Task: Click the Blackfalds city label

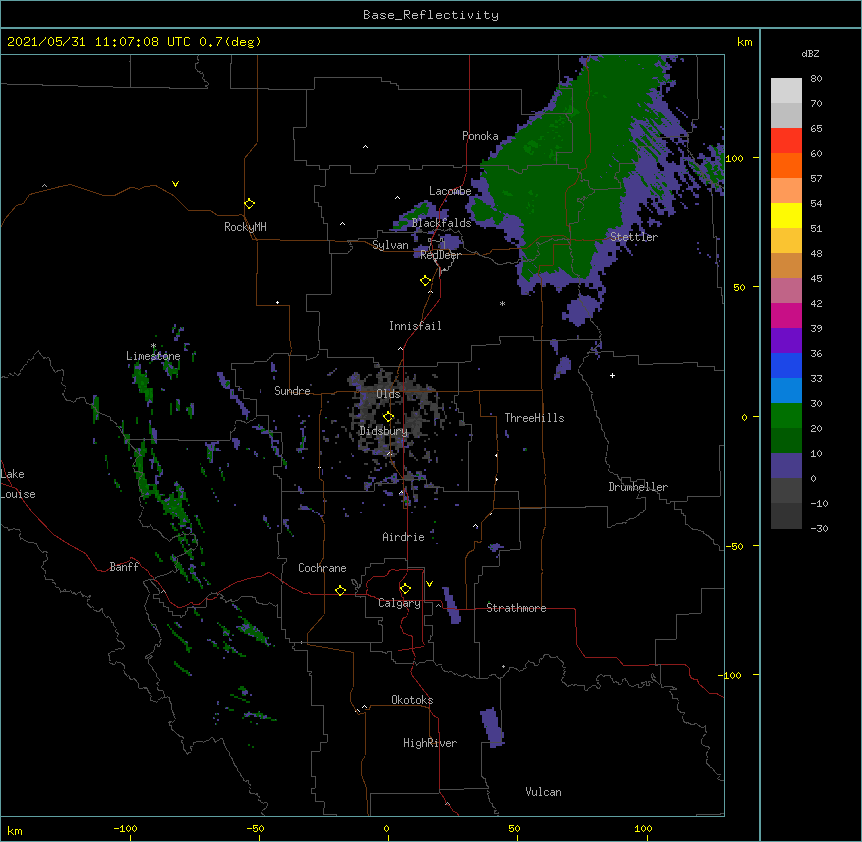Action: (441, 223)
